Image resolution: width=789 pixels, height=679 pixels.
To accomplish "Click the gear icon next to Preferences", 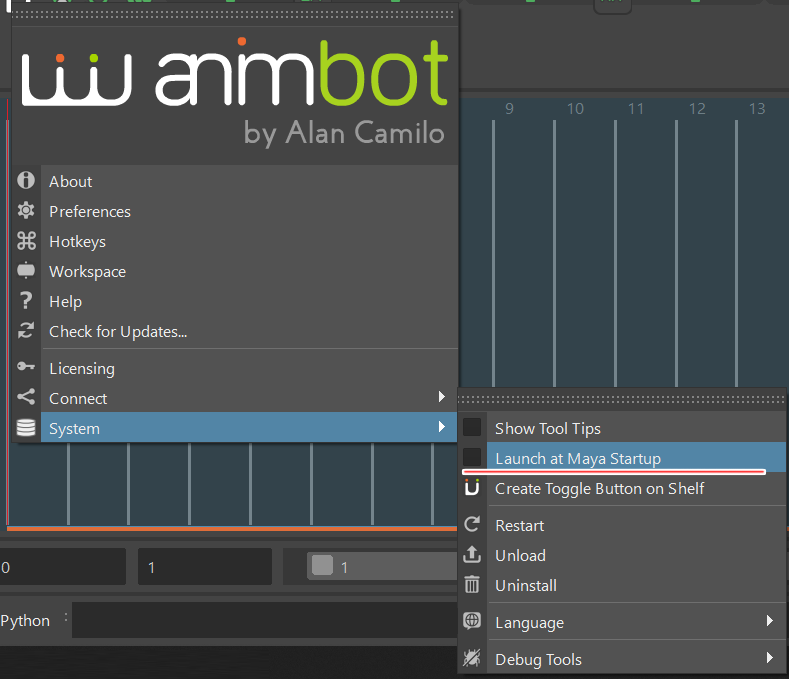I will pos(26,211).
